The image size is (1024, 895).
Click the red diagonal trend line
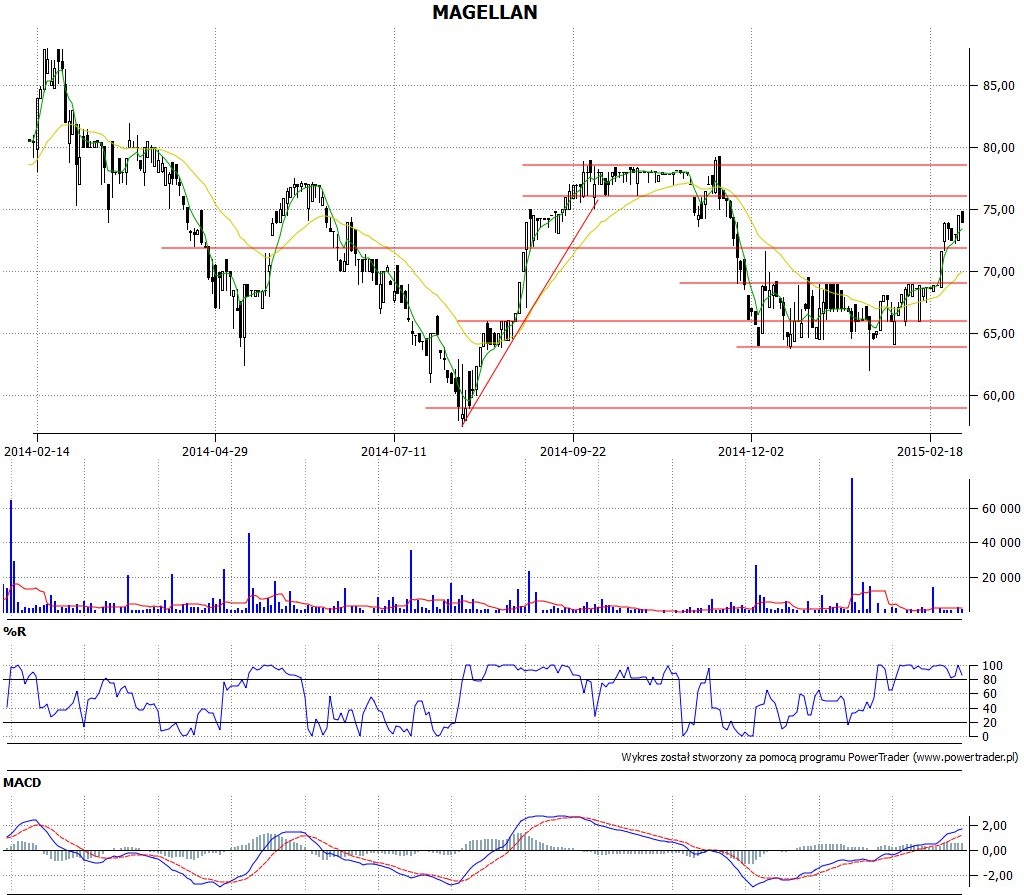[x=529, y=314]
